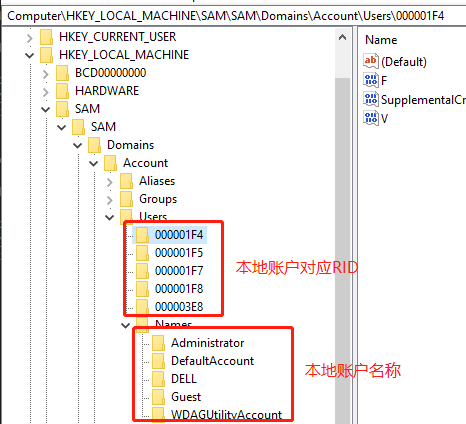The width and height of the screenshot is (466, 424).
Task: Select the WDAGUtilityAccount name key
Action: (x=226, y=415)
